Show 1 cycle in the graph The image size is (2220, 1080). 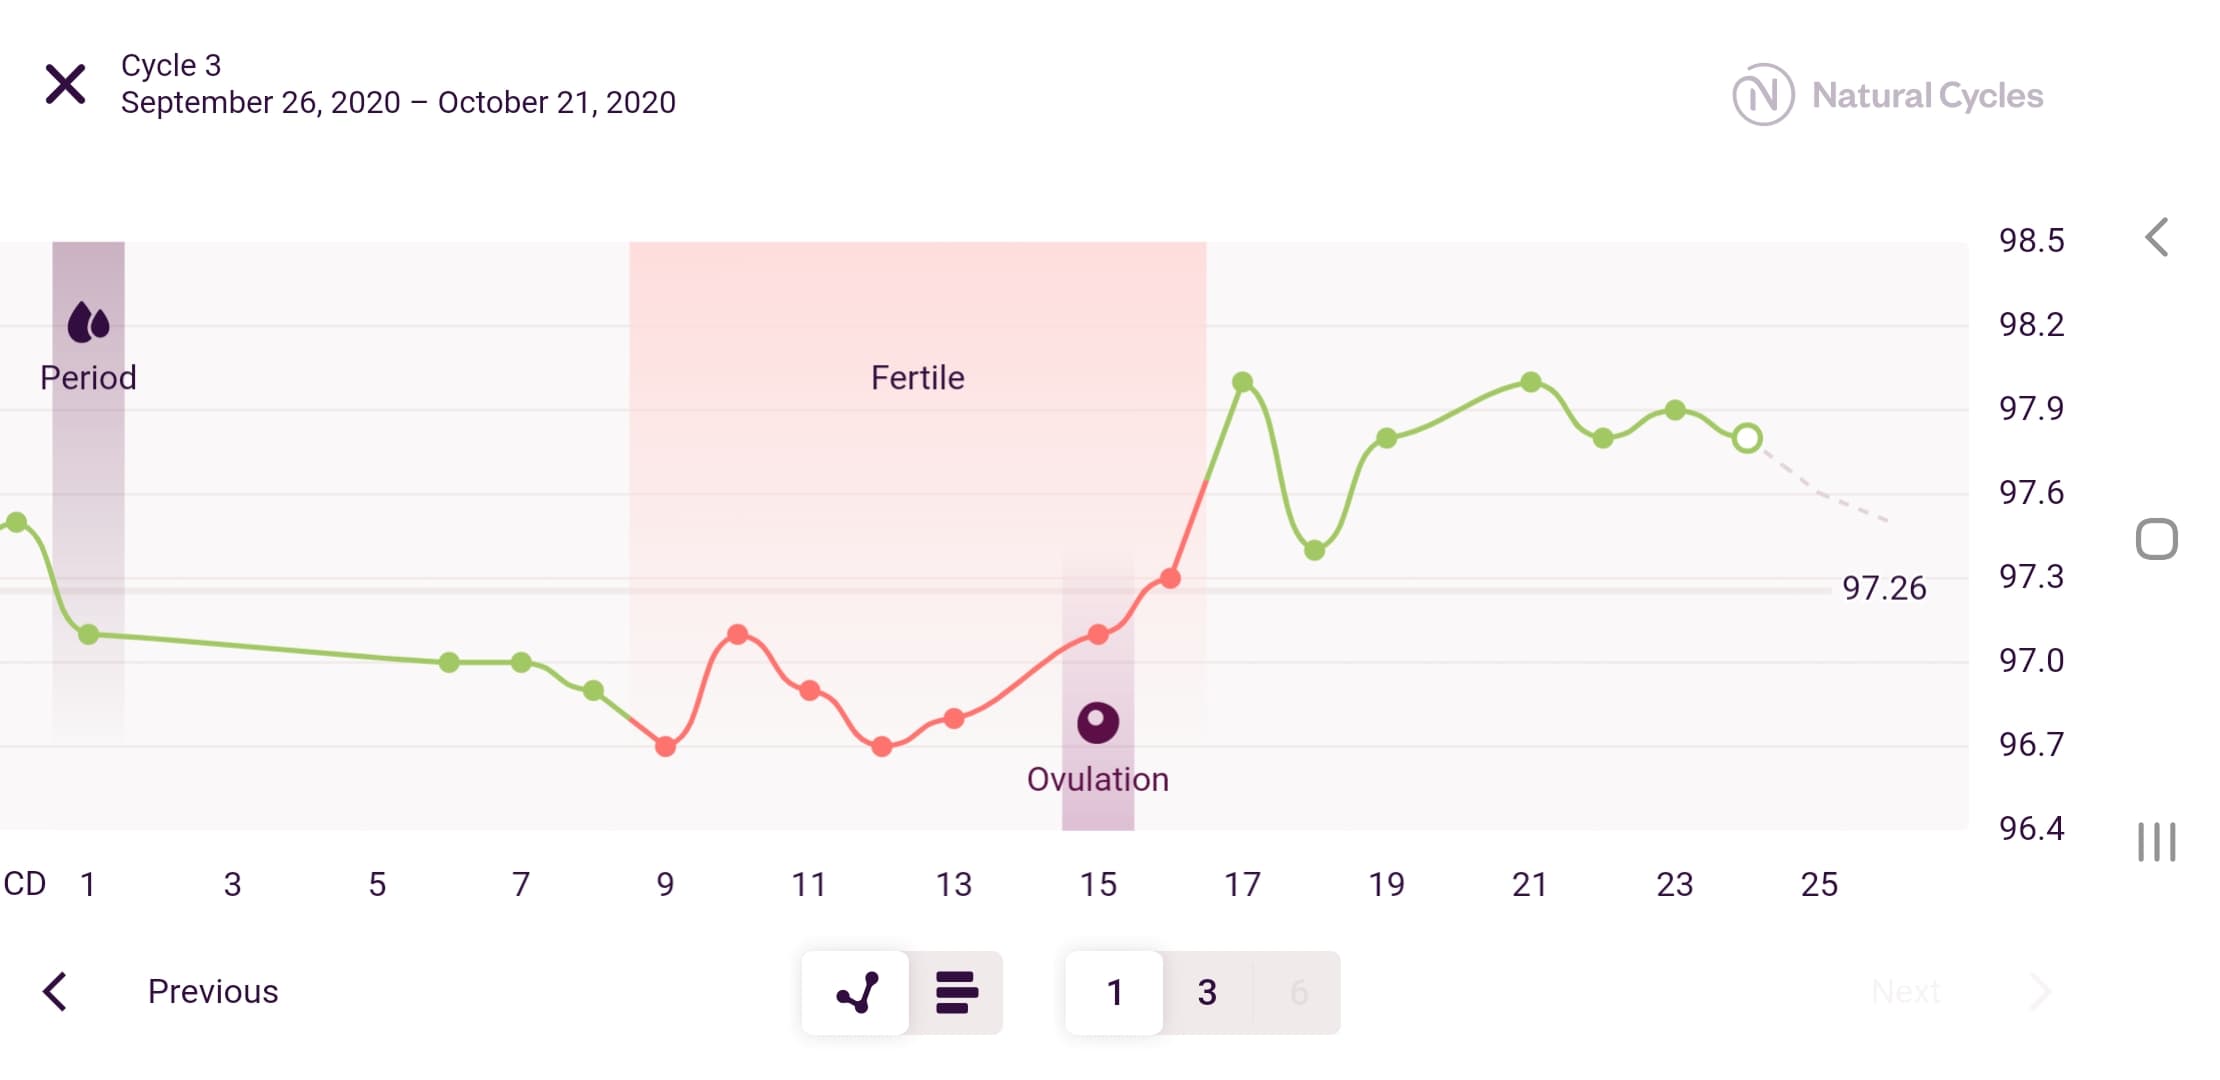(1114, 992)
